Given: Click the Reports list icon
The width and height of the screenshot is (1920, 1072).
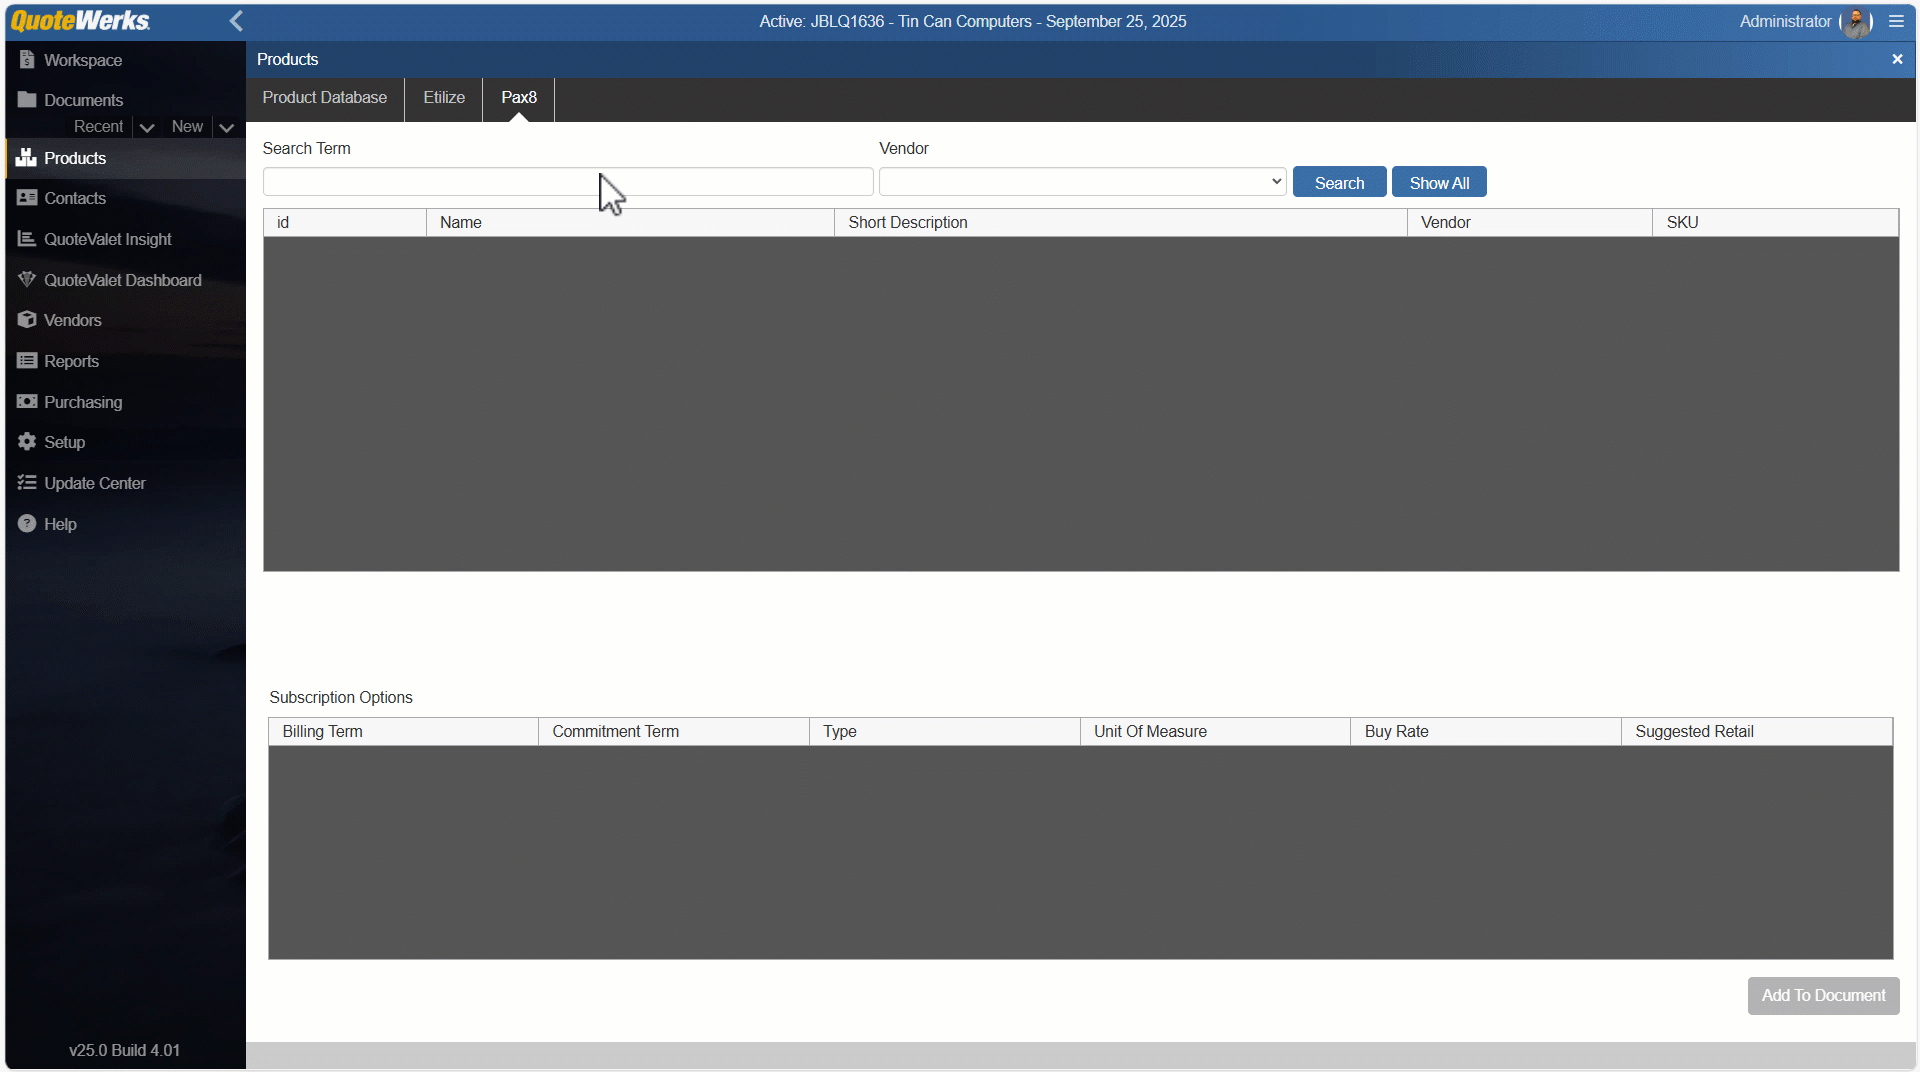Looking at the screenshot, I should tap(27, 361).
